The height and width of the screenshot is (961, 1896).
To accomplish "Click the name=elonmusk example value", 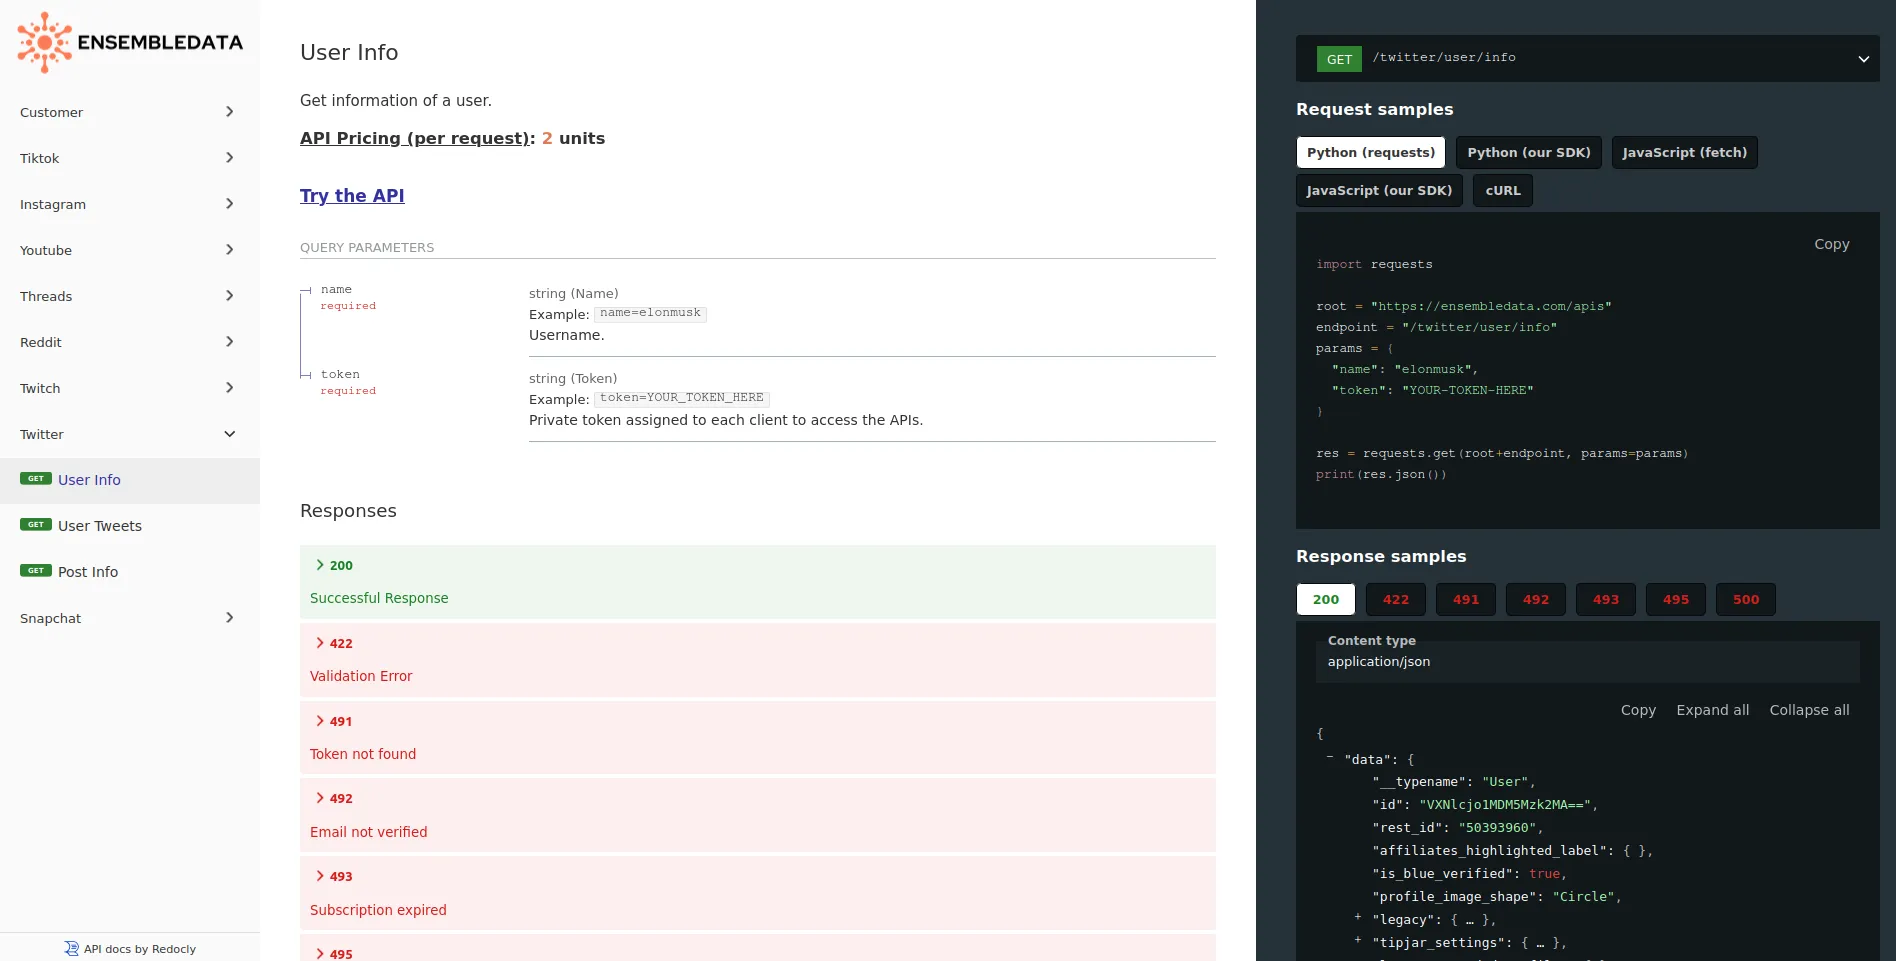I will click(x=650, y=313).
